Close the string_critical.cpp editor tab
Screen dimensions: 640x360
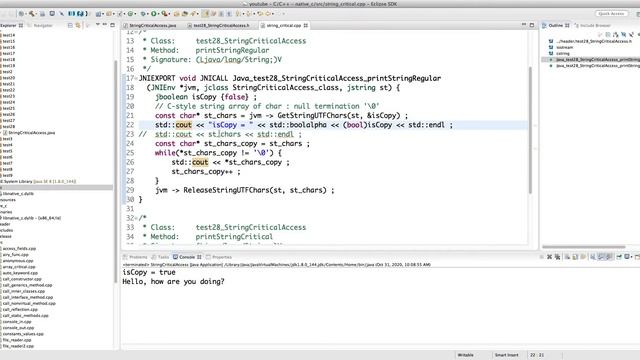tap(306, 25)
